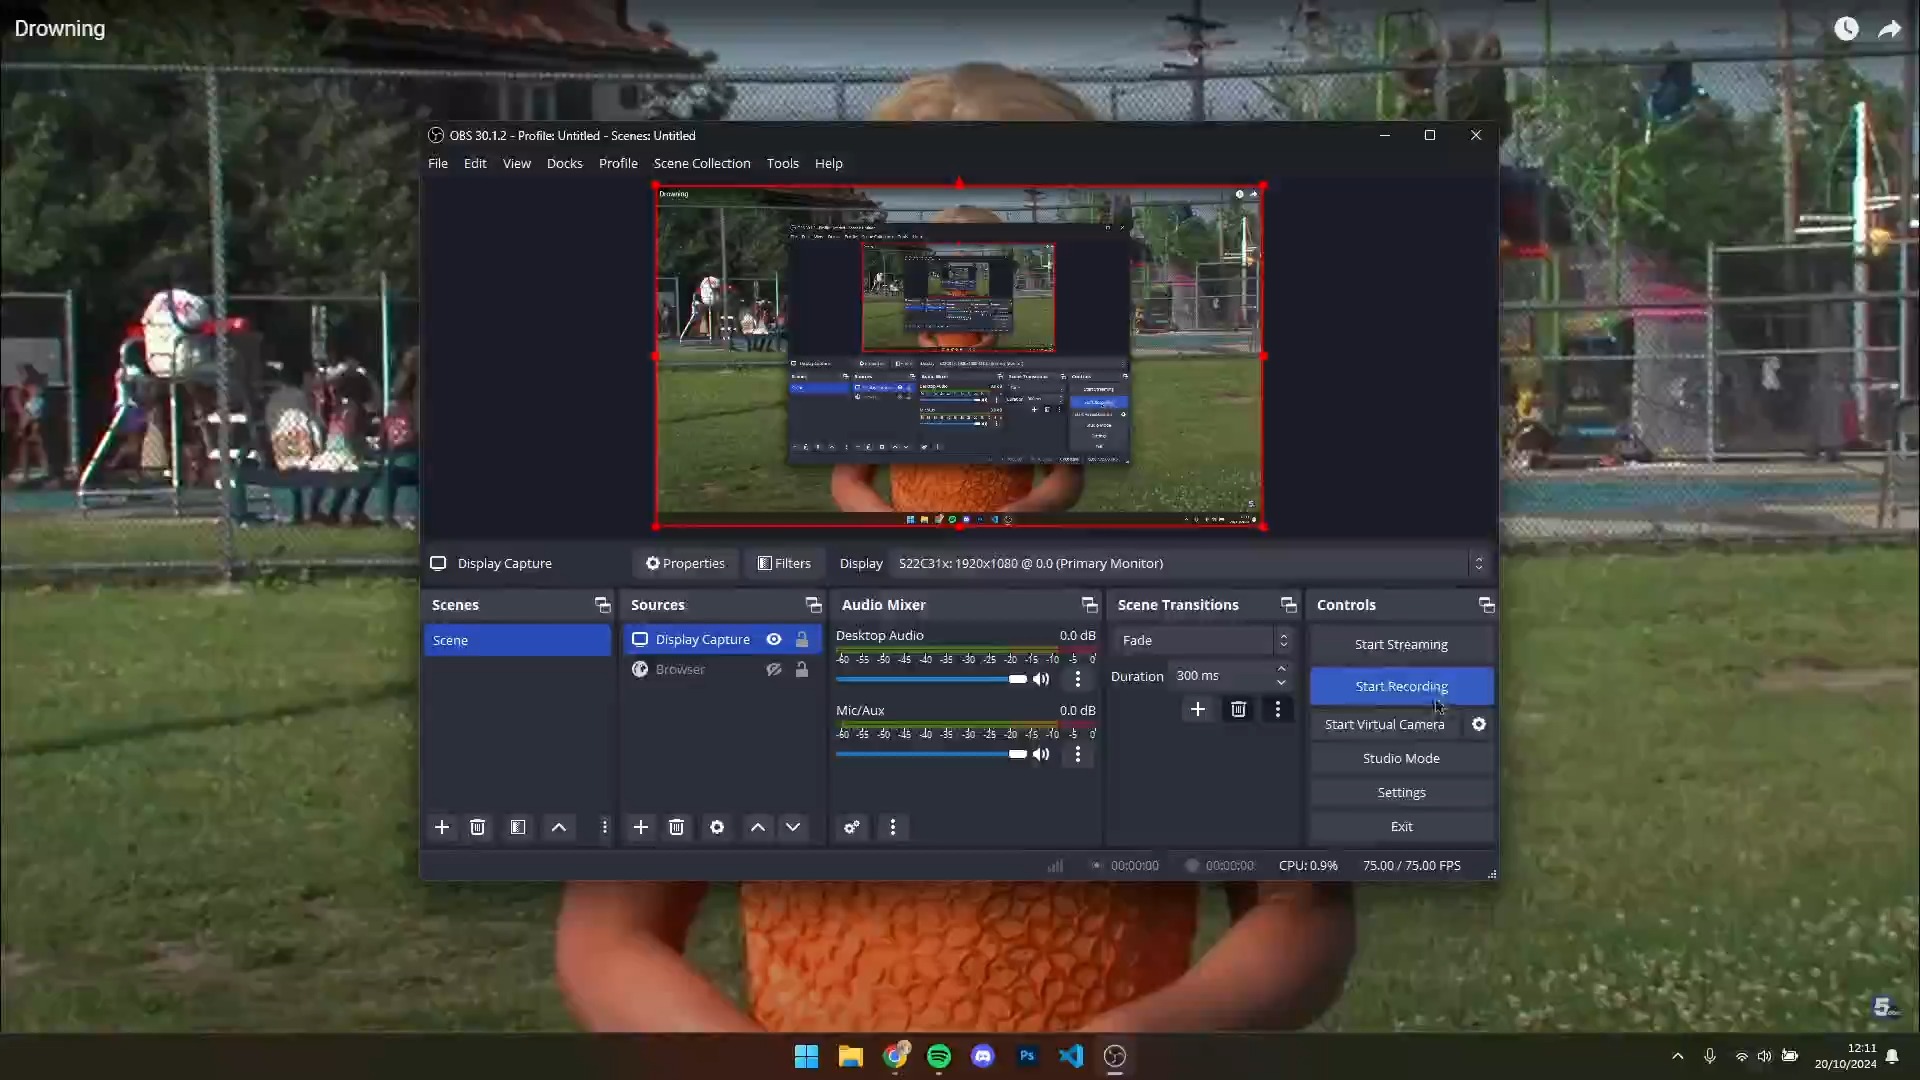Screen dimensions: 1920x1080
Task: Open advanced audio properties gears icon
Action: pos(852,827)
